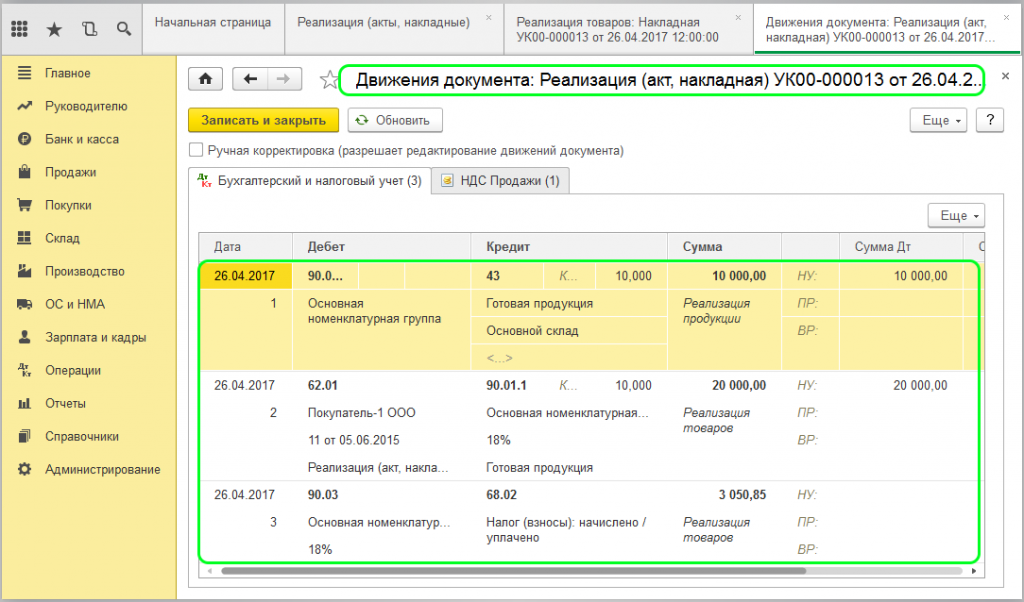The height and width of the screenshot is (602, 1024).
Task: Open the sections grid menu icon
Action: click(19, 29)
